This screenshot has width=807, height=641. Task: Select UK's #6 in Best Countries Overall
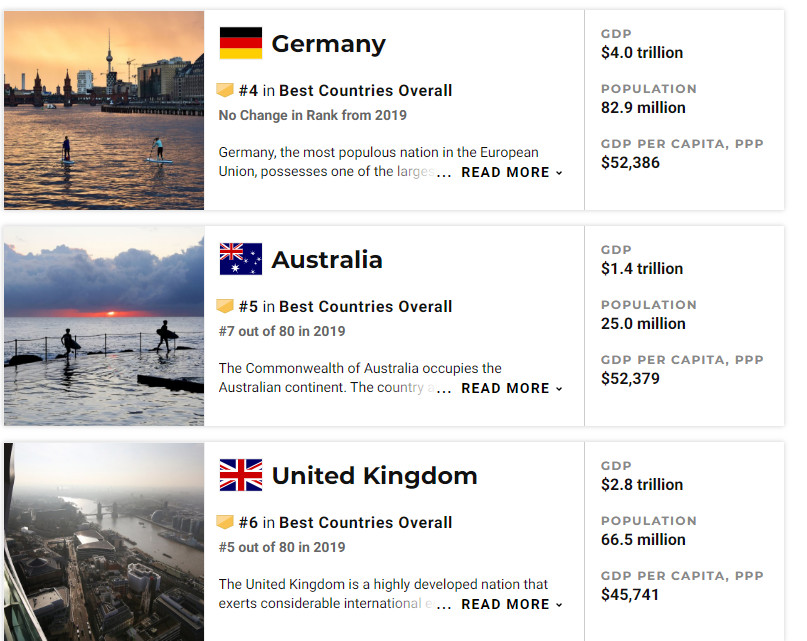[x=345, y=522]
